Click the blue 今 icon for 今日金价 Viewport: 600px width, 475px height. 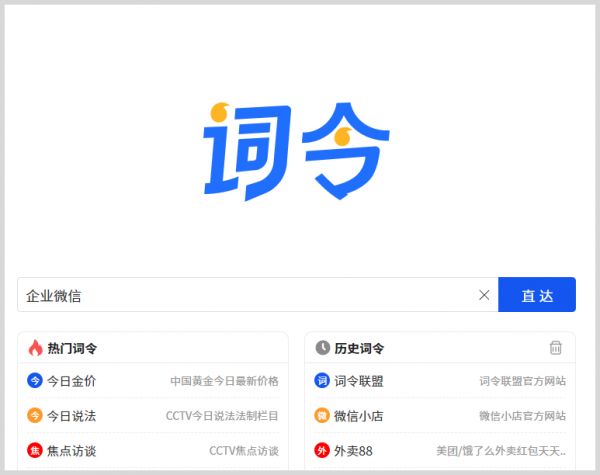[35, 381]
